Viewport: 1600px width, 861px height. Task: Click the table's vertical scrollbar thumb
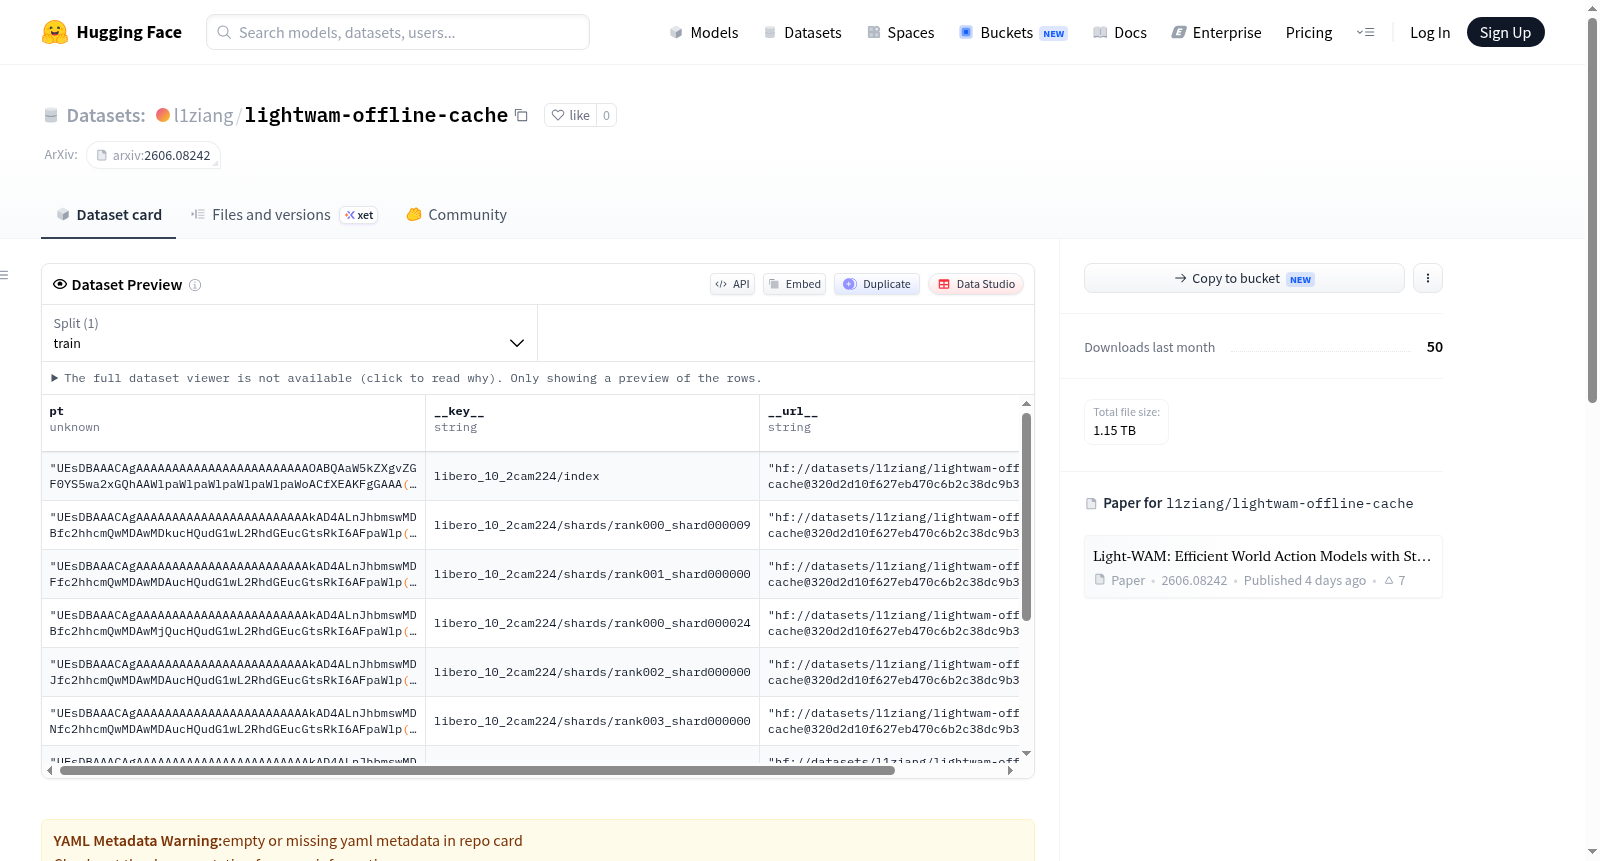pyautogui.click(x=1026, y=516)
